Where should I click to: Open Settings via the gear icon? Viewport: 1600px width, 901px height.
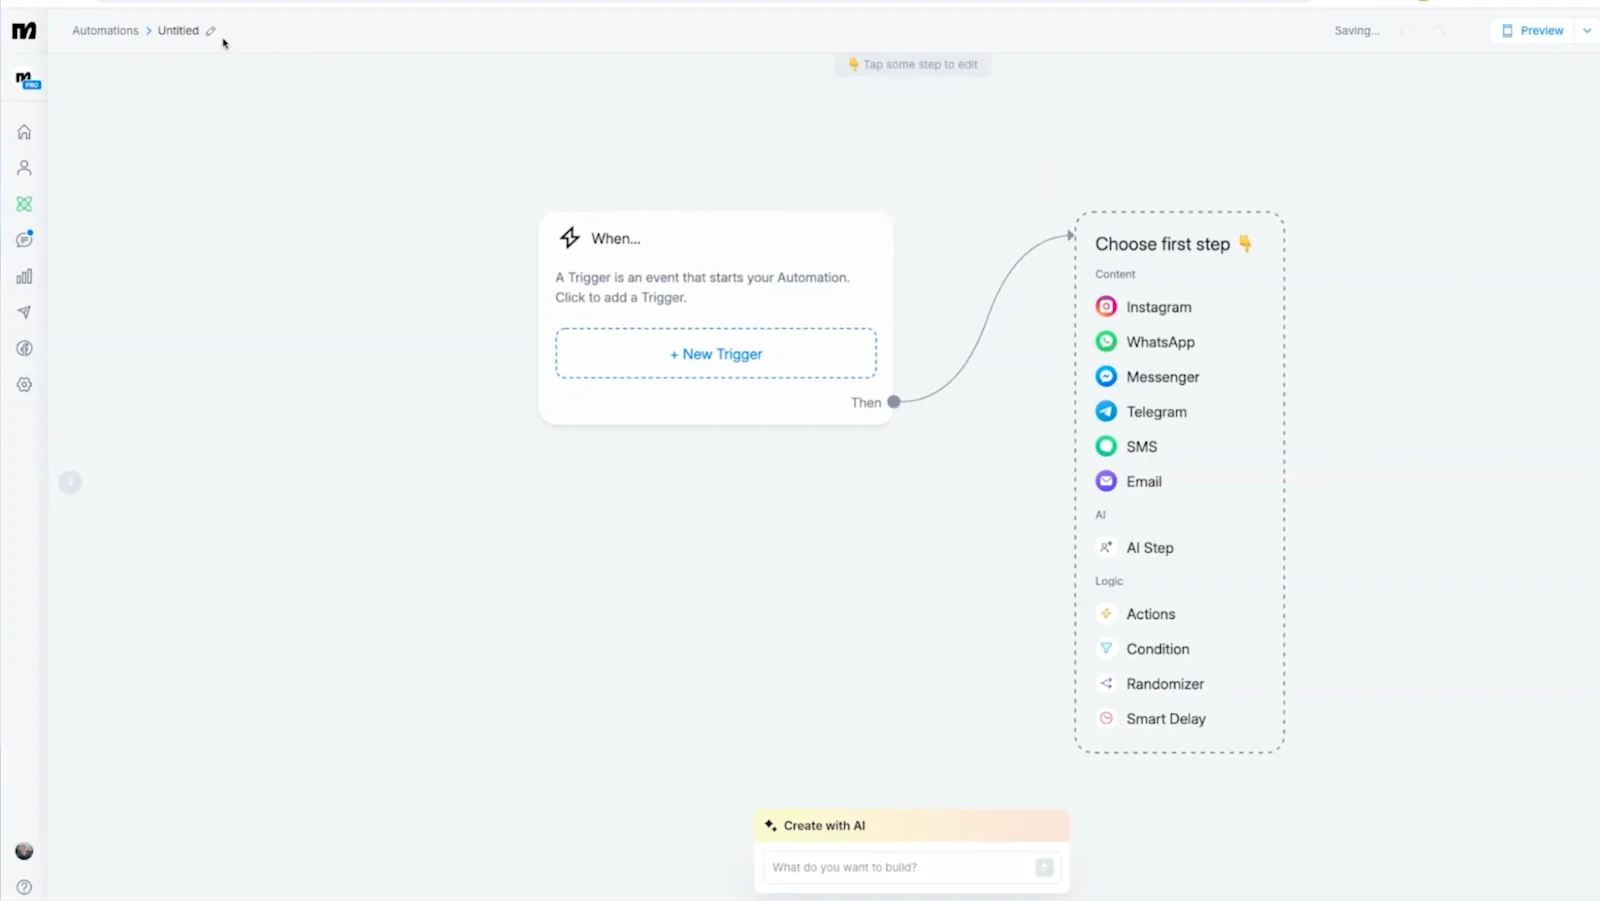tap(24, 383)
